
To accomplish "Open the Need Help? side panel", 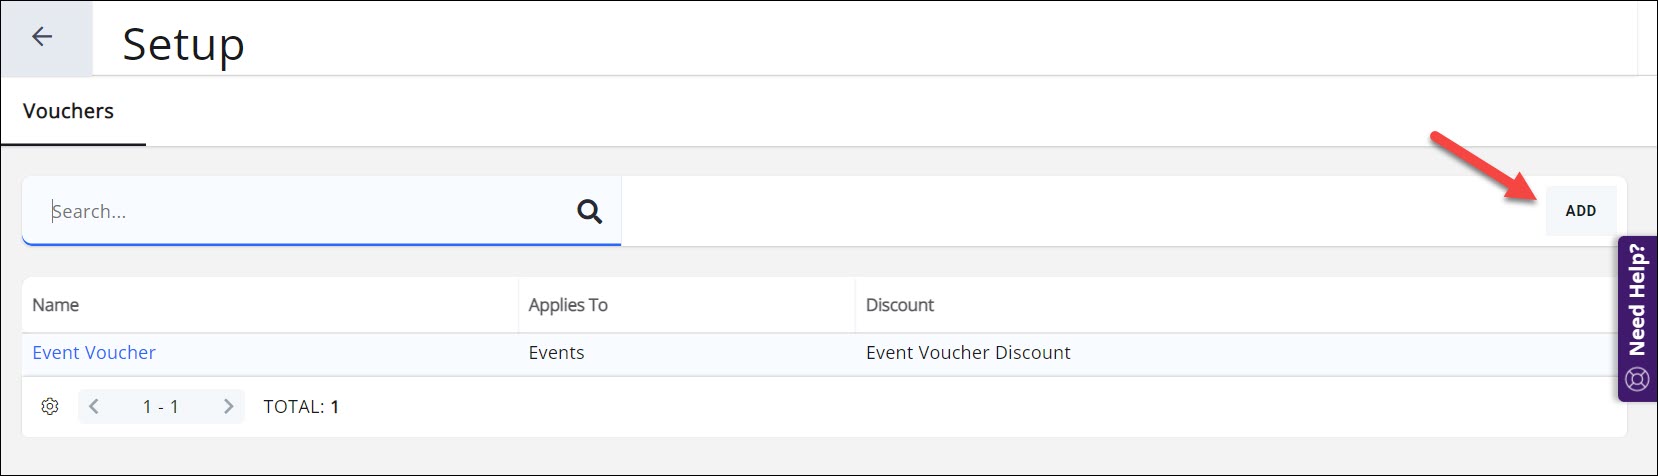I will tap(1637, 300).
